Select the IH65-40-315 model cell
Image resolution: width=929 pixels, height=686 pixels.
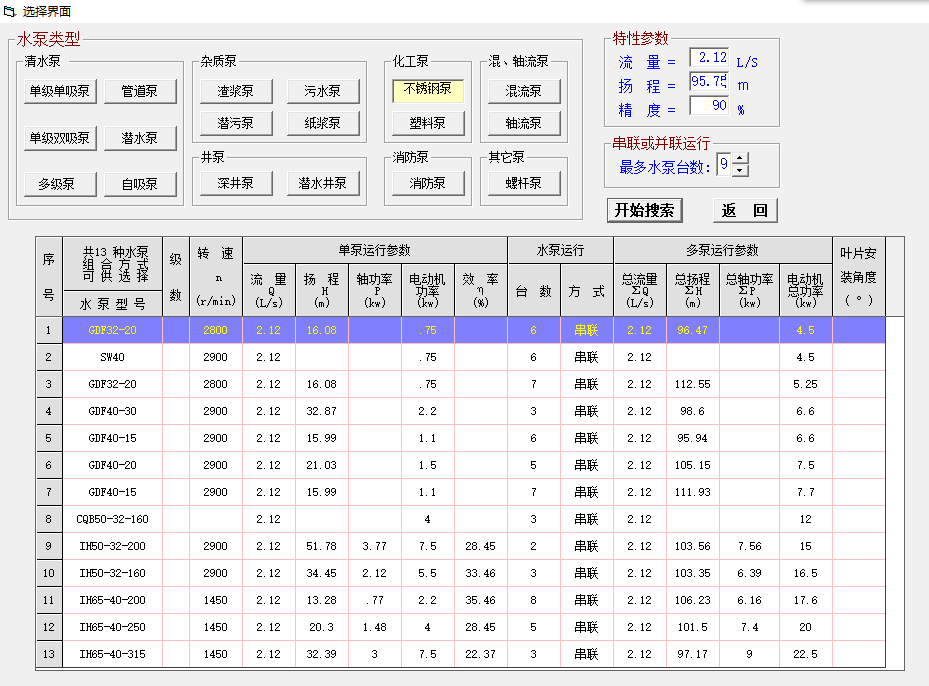[x=113, y=654]
